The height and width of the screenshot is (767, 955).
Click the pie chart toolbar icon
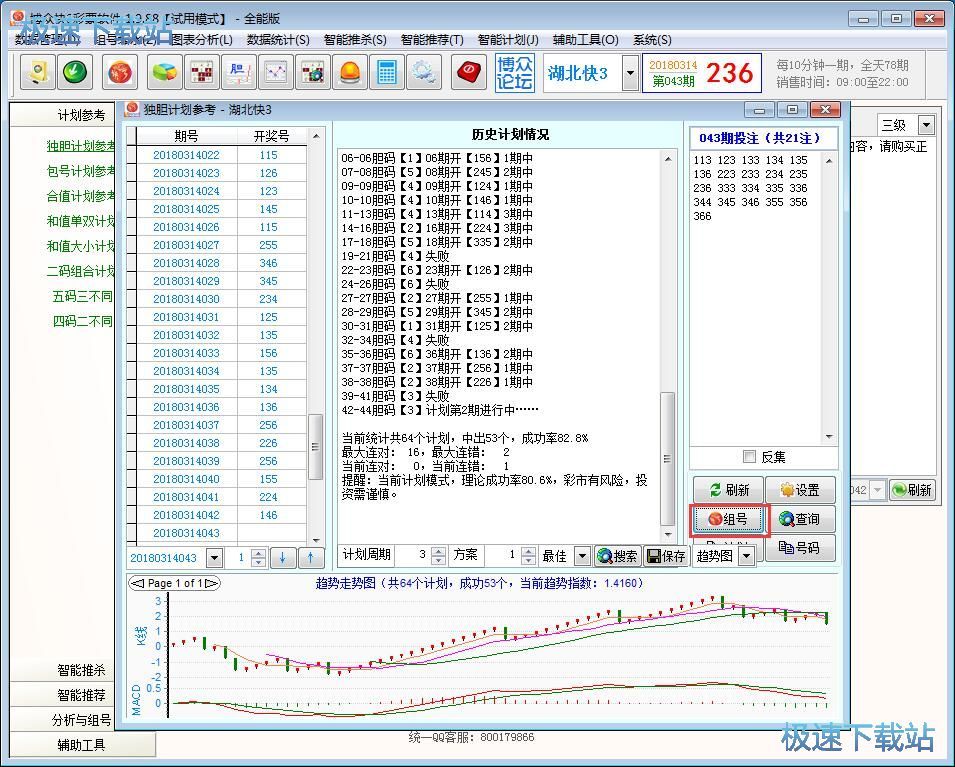click(x=164, y=72)
